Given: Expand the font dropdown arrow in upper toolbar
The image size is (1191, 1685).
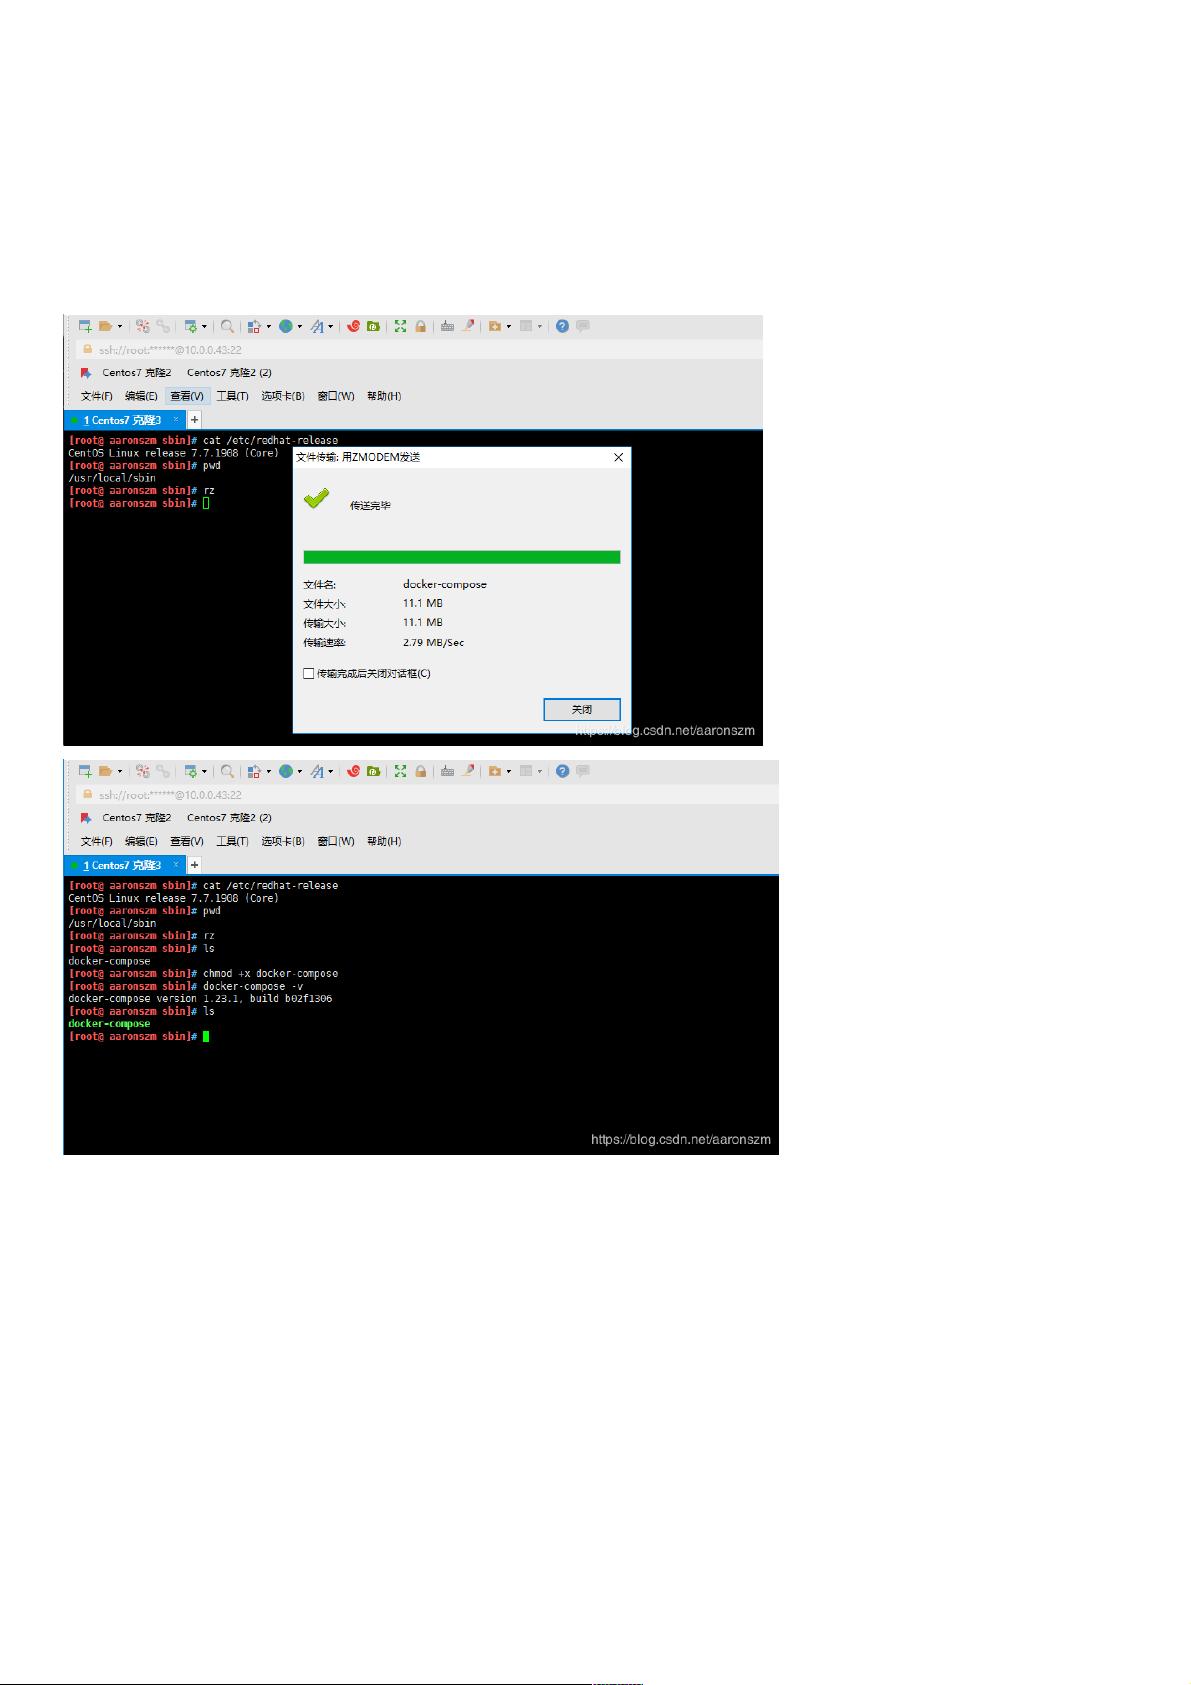Looking at the screenshot, I should [x=331, y=326].
